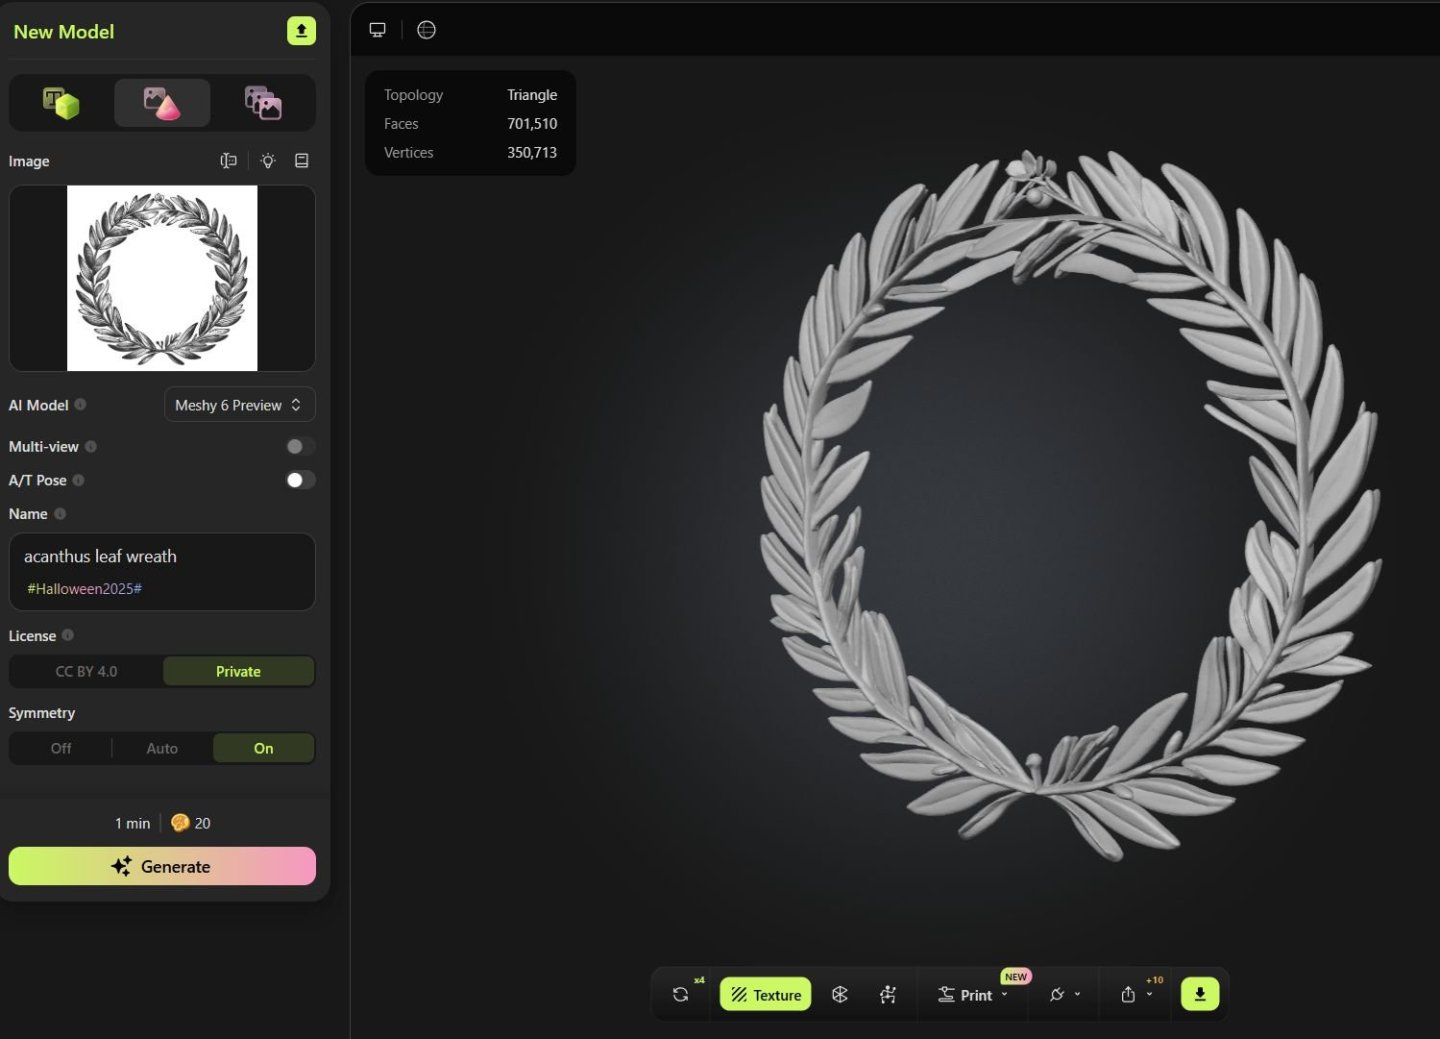Click the remesh polygon icon in bottom toolbar
Viewport: 1440px width, 1039px height.
pos(840,995)
